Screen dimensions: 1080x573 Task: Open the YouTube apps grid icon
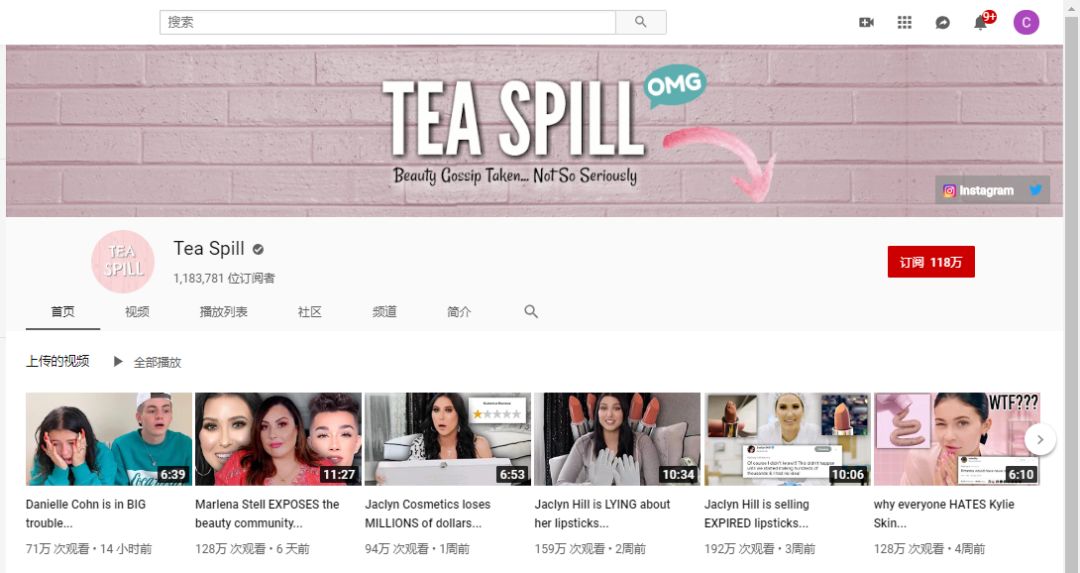pyautogui.click(x=904, y=23)
